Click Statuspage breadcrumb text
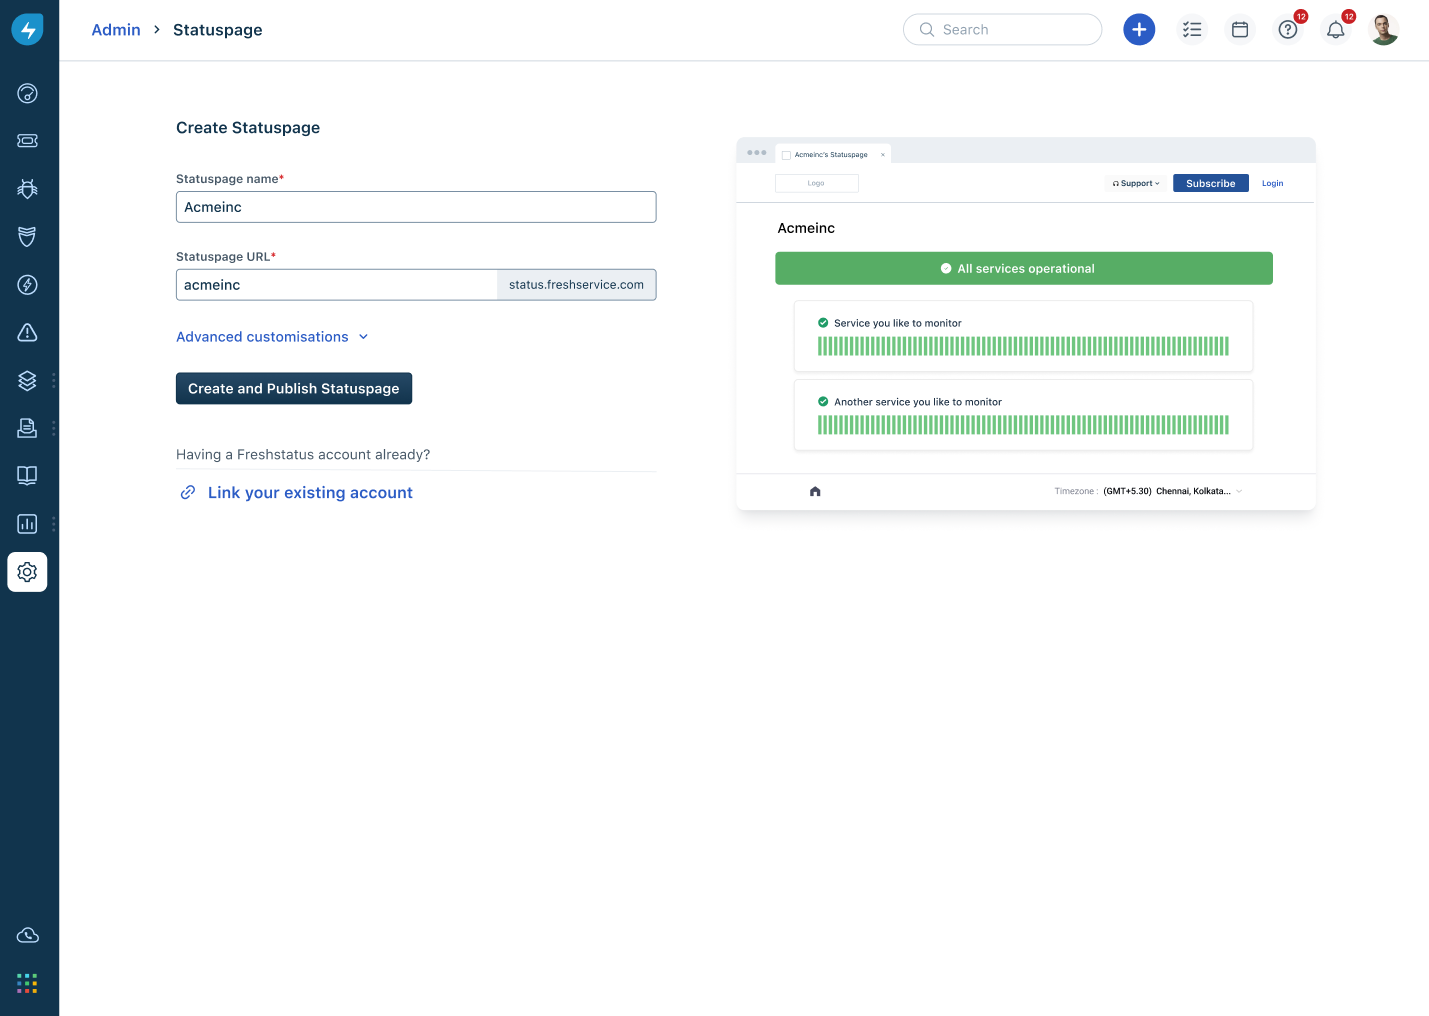 (218, 30)
